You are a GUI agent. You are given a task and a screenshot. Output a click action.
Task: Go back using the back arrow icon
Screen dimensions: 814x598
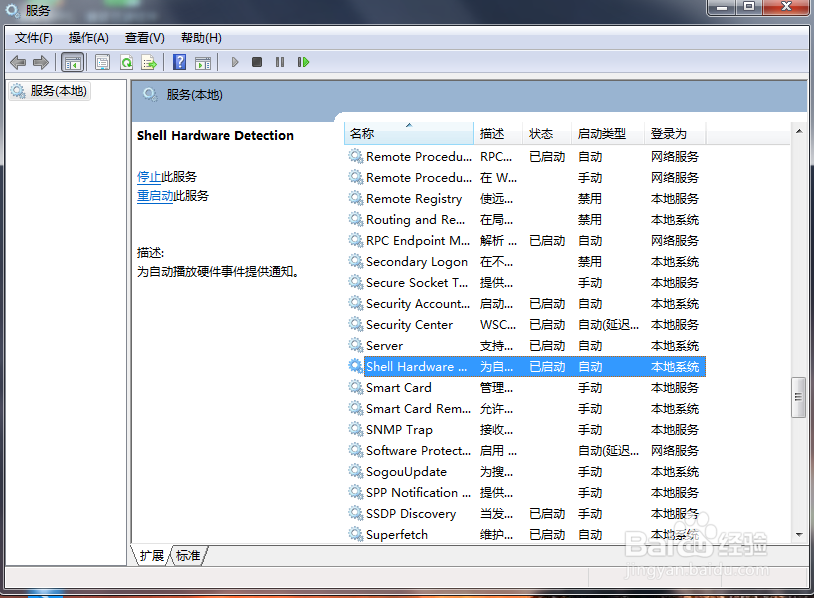pyautogui.click(x=18, y=63)
